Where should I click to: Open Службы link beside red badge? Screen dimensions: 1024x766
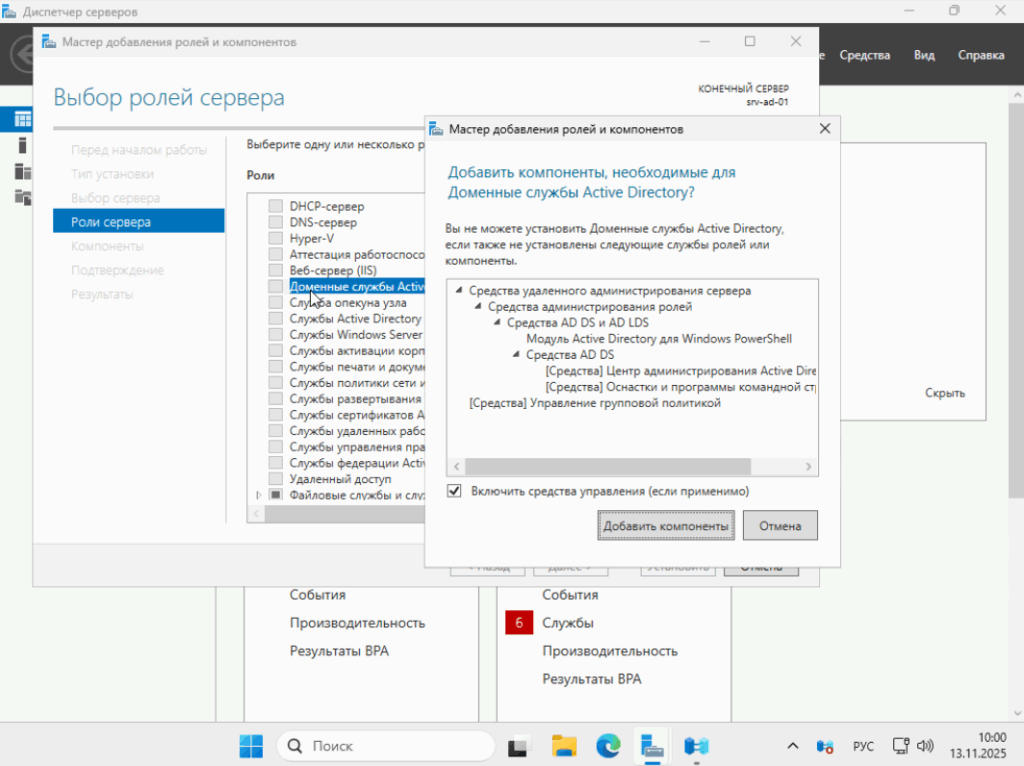click(x=568, y=623)
